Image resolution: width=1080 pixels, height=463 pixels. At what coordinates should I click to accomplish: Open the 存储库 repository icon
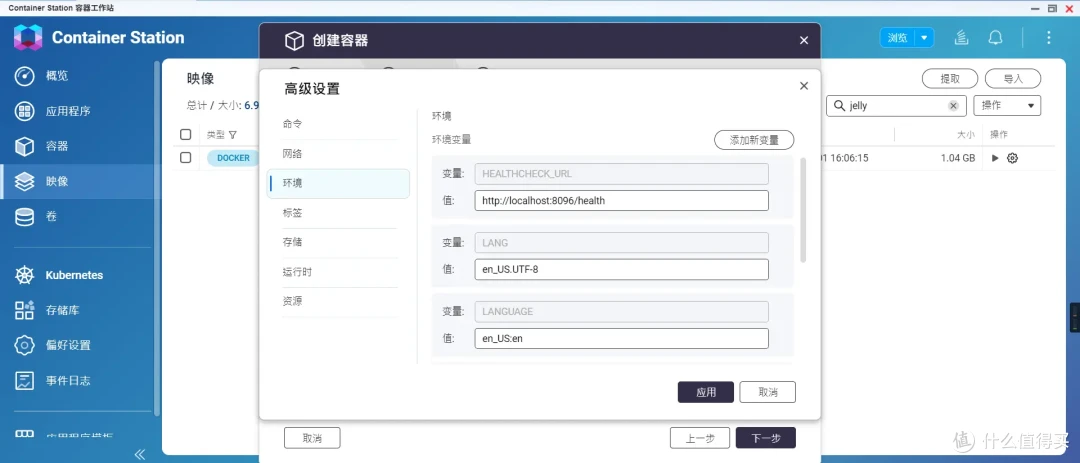[25, 310]
